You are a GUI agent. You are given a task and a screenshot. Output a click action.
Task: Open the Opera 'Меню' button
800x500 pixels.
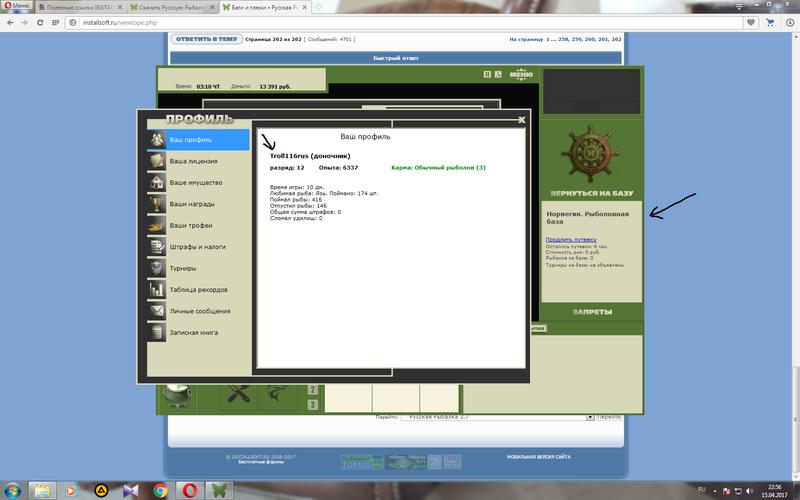pyautogui.click(x=17, y=6)
